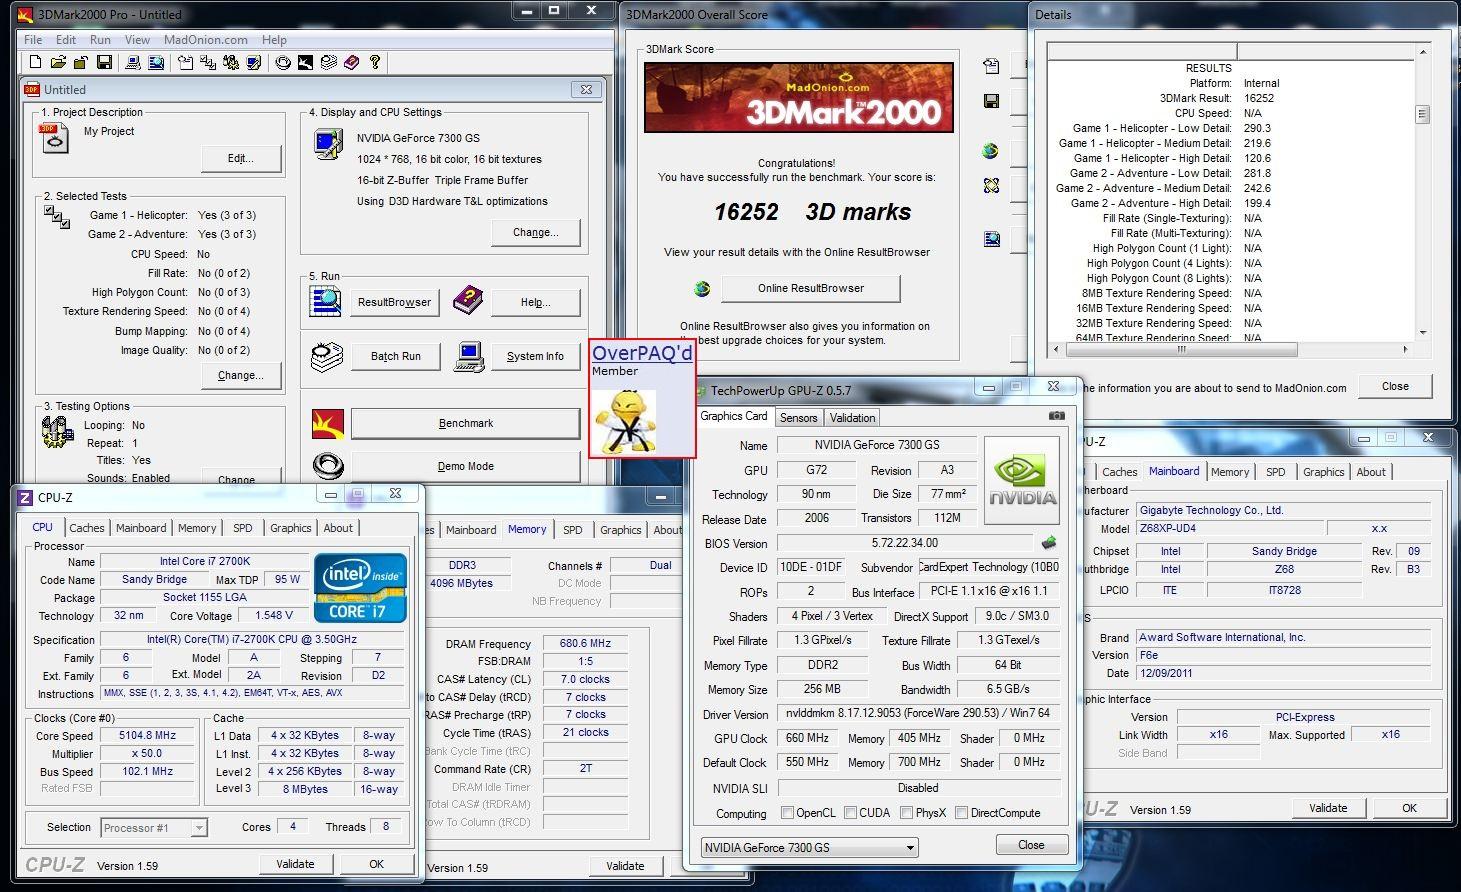Click the OK button in Mainboard CPU-Z window
1461x892 pixels.
click(x=1408, y=808)
